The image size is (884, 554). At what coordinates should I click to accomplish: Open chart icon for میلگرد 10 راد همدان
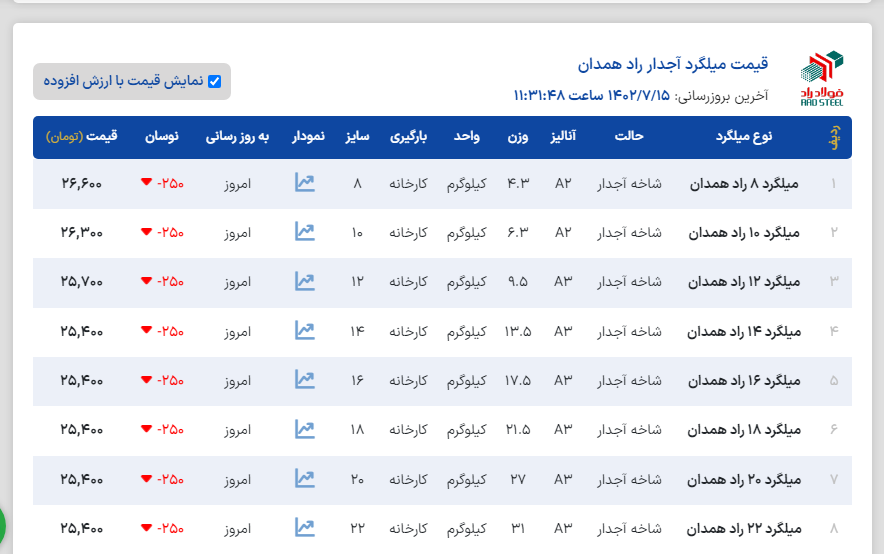(305, 232)
